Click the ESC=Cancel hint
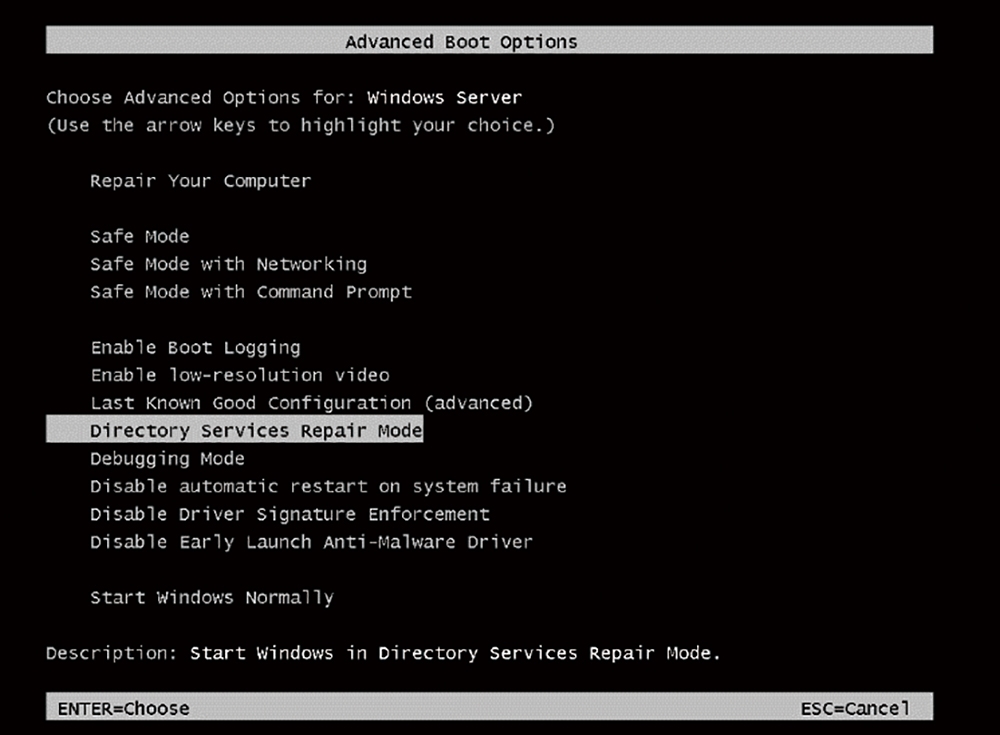Viewport: 1000px width, 735px height. pyautogui.click(x=855, y=709)
